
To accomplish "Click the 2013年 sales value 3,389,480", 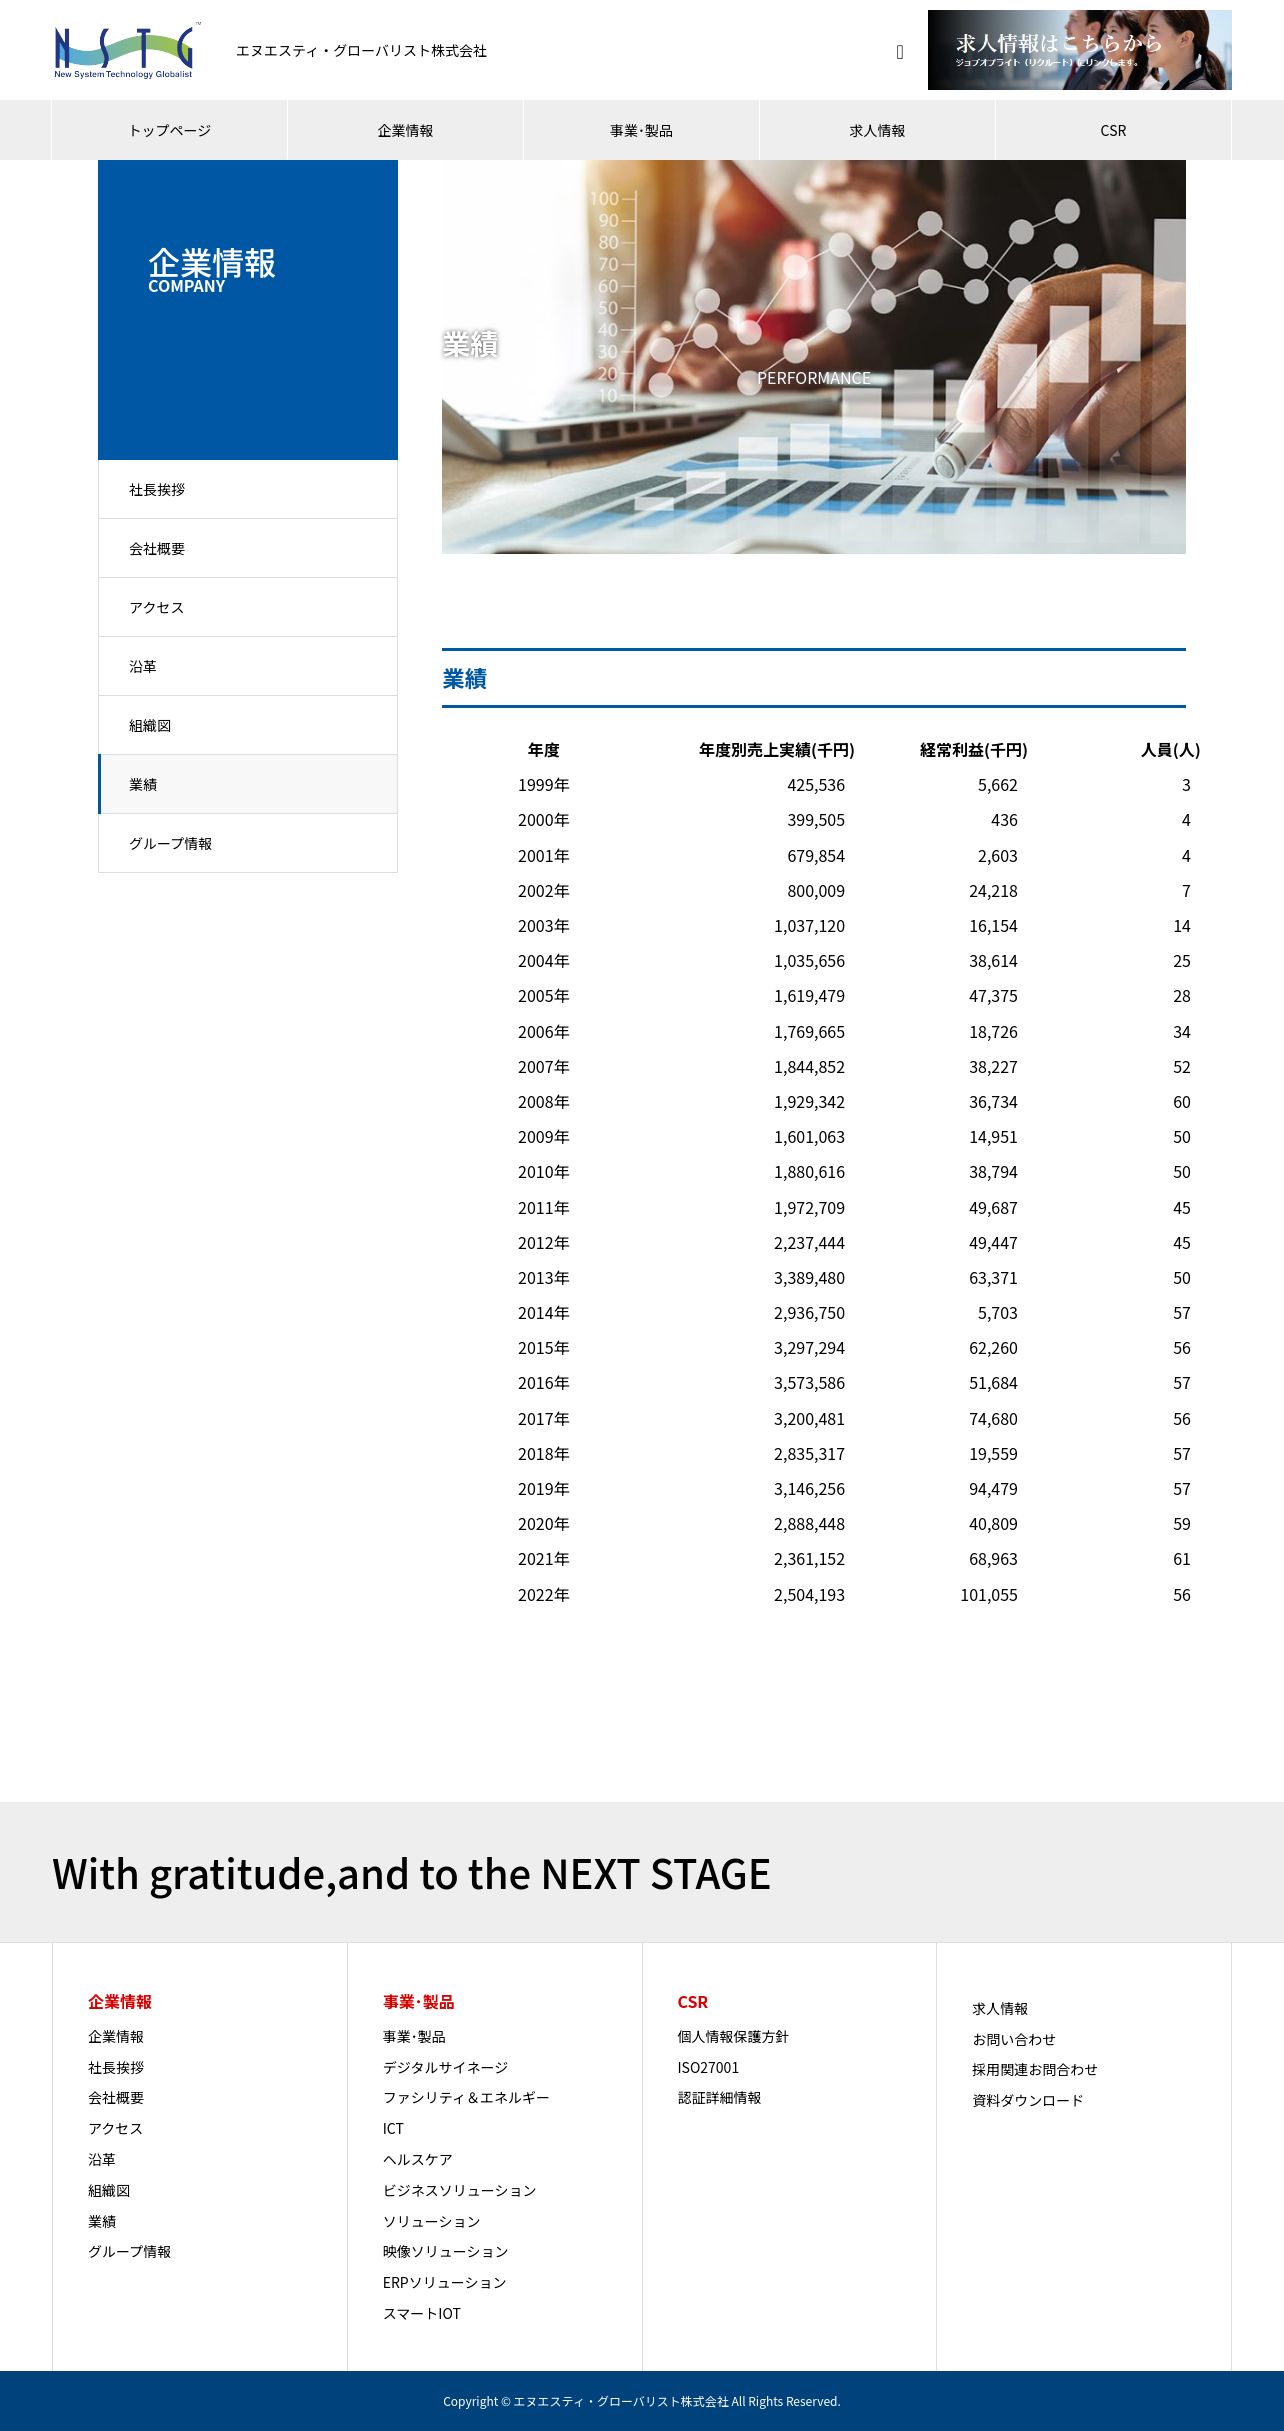I will 809,1278.
